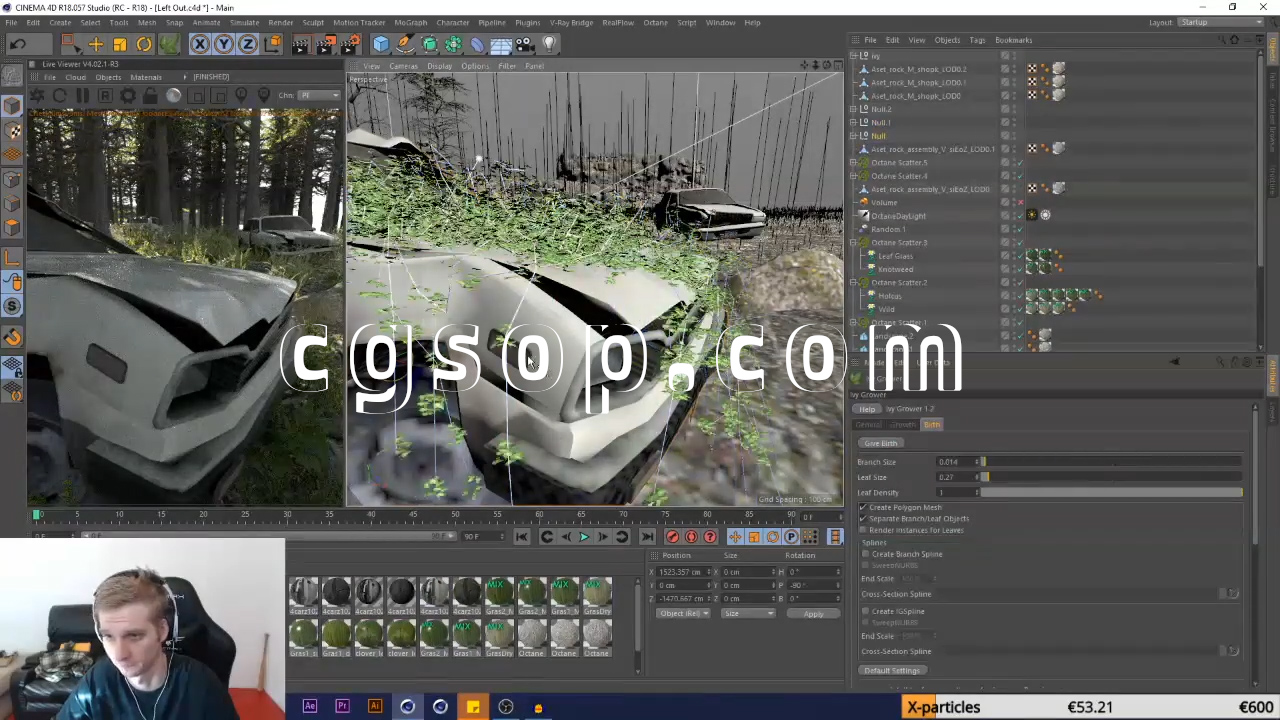
Task: Open the viewport Cameras menu
Action: click(x=403, y=66)
